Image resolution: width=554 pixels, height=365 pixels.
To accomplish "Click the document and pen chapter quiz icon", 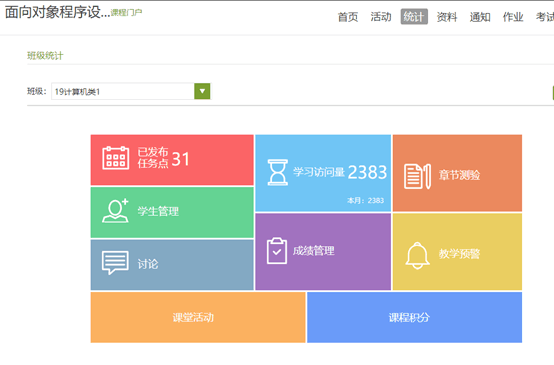I will pos(417,176).
